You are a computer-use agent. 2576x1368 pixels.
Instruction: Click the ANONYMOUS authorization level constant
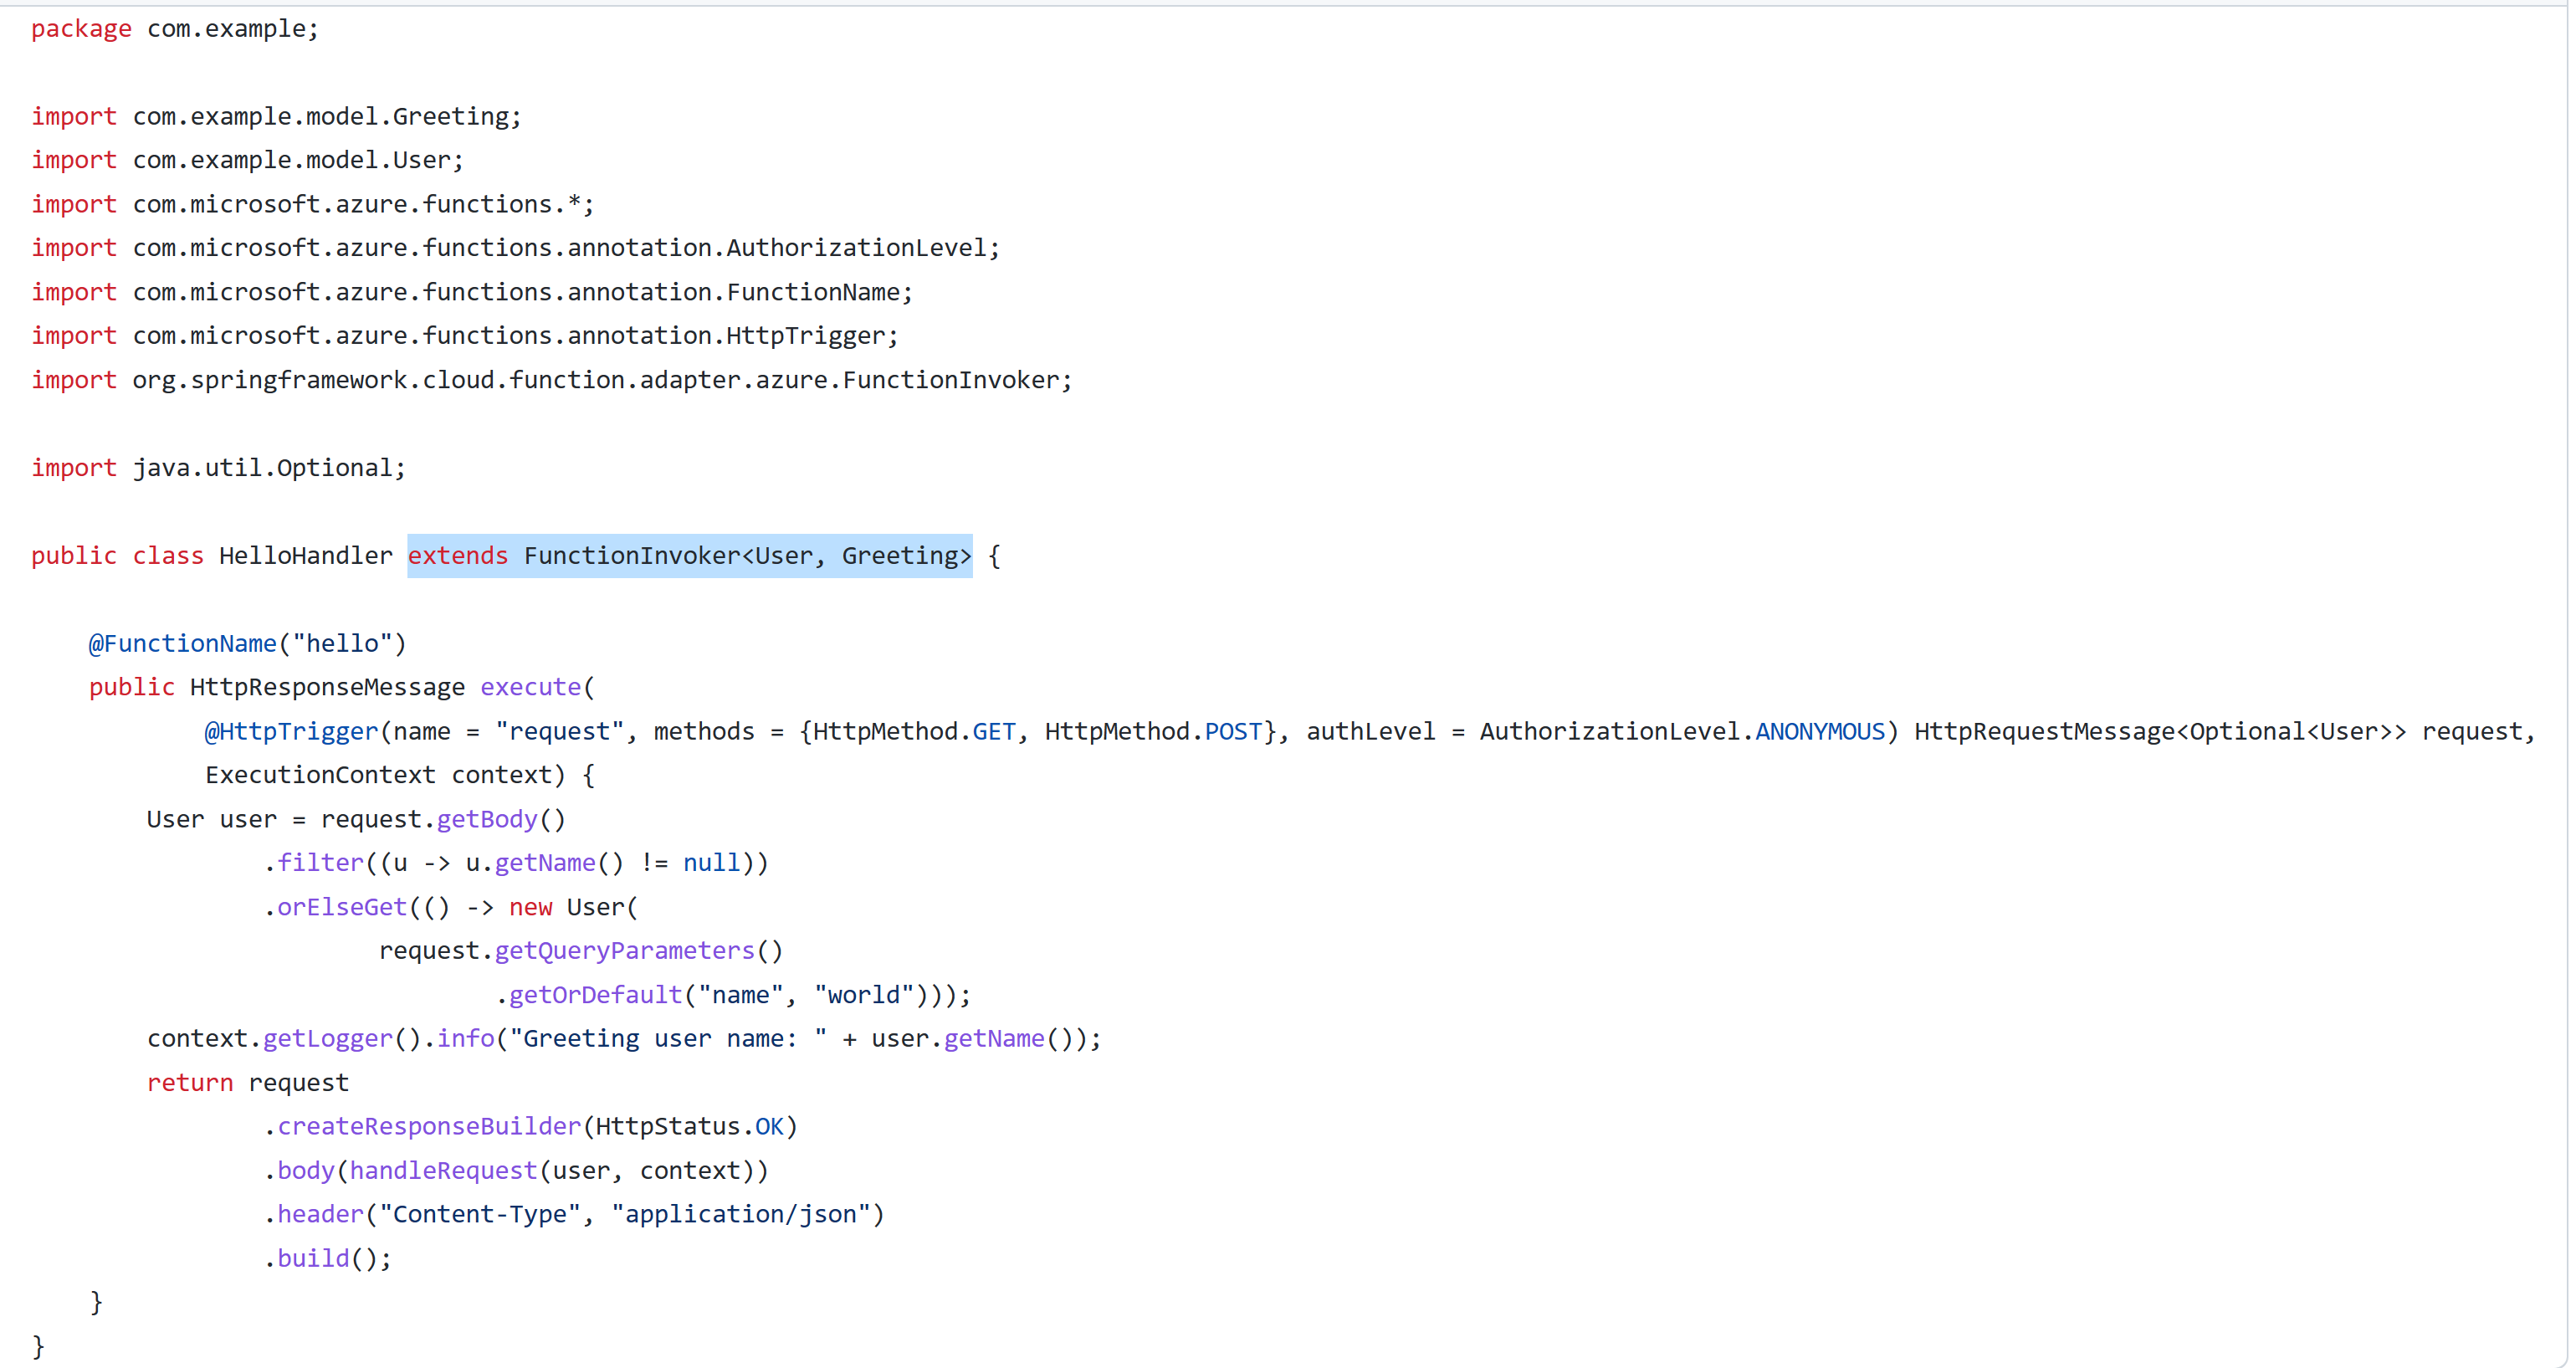click(1819, 731)
